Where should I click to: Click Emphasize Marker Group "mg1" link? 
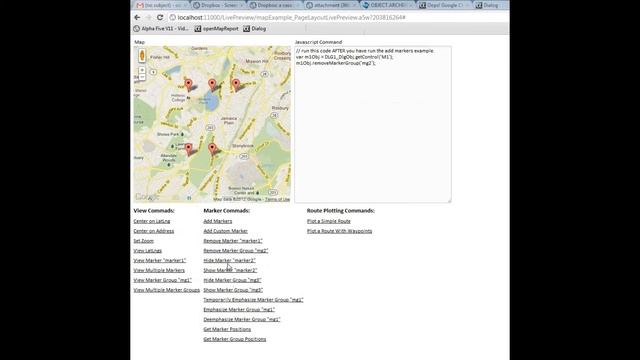[x=239, y=309]
